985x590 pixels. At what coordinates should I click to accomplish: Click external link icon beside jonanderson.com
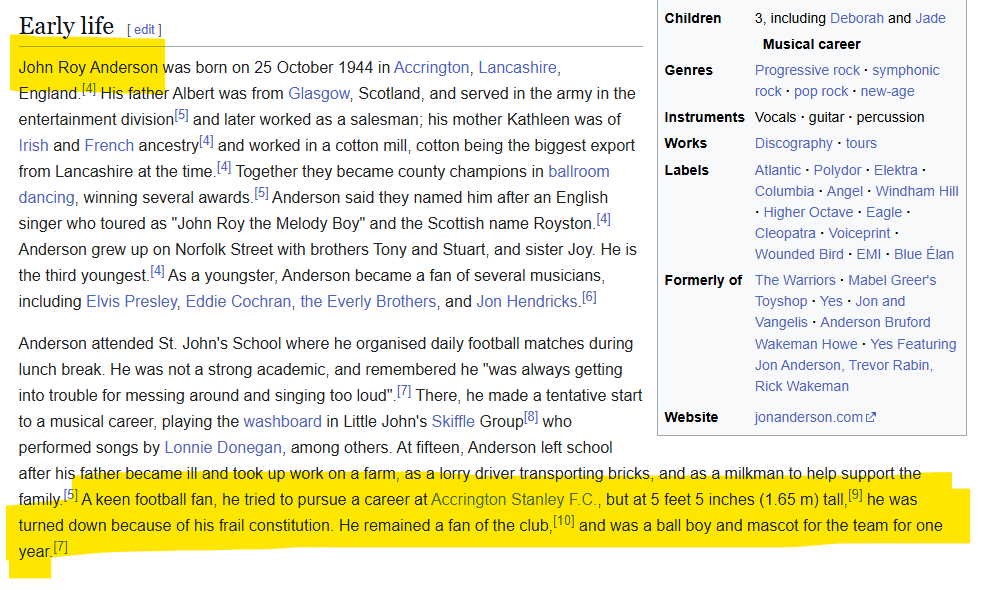point(871,417)
